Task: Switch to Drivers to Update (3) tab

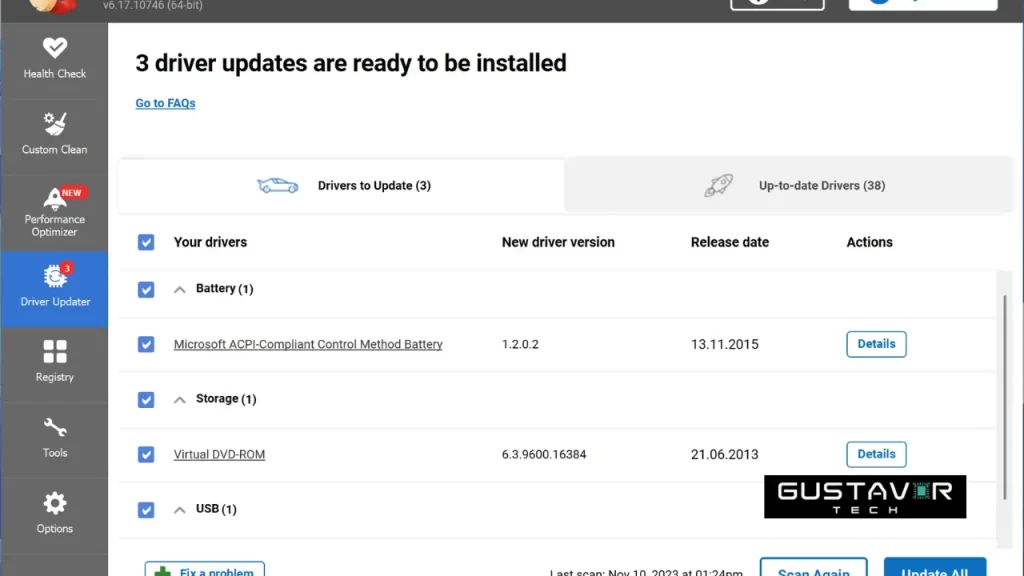Action: pyautogui.click(x=342, y=185)
